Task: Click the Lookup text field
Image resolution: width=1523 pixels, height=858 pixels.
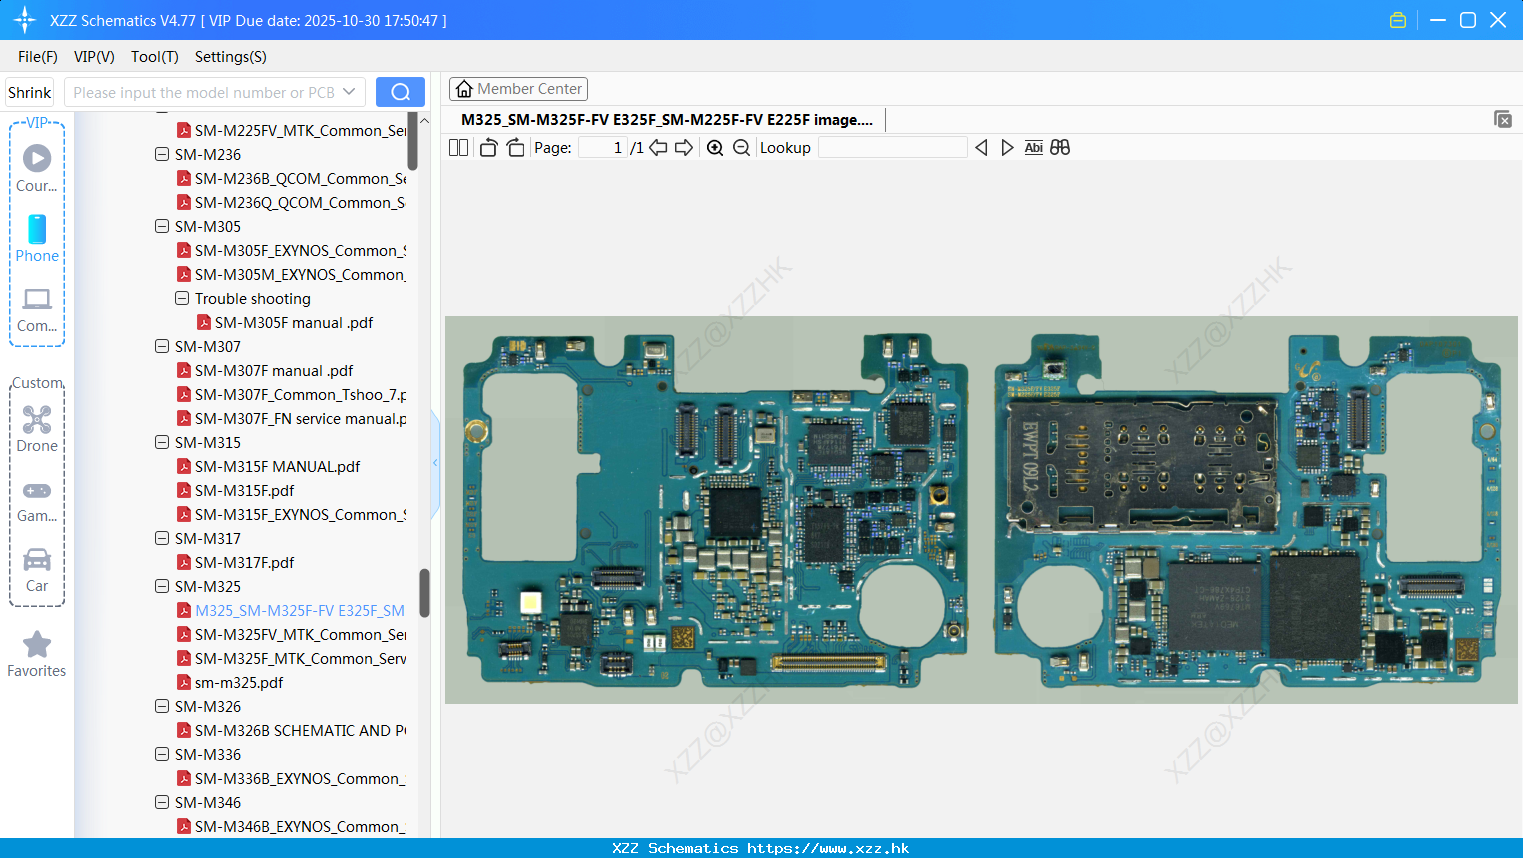Action: point(893,148)
